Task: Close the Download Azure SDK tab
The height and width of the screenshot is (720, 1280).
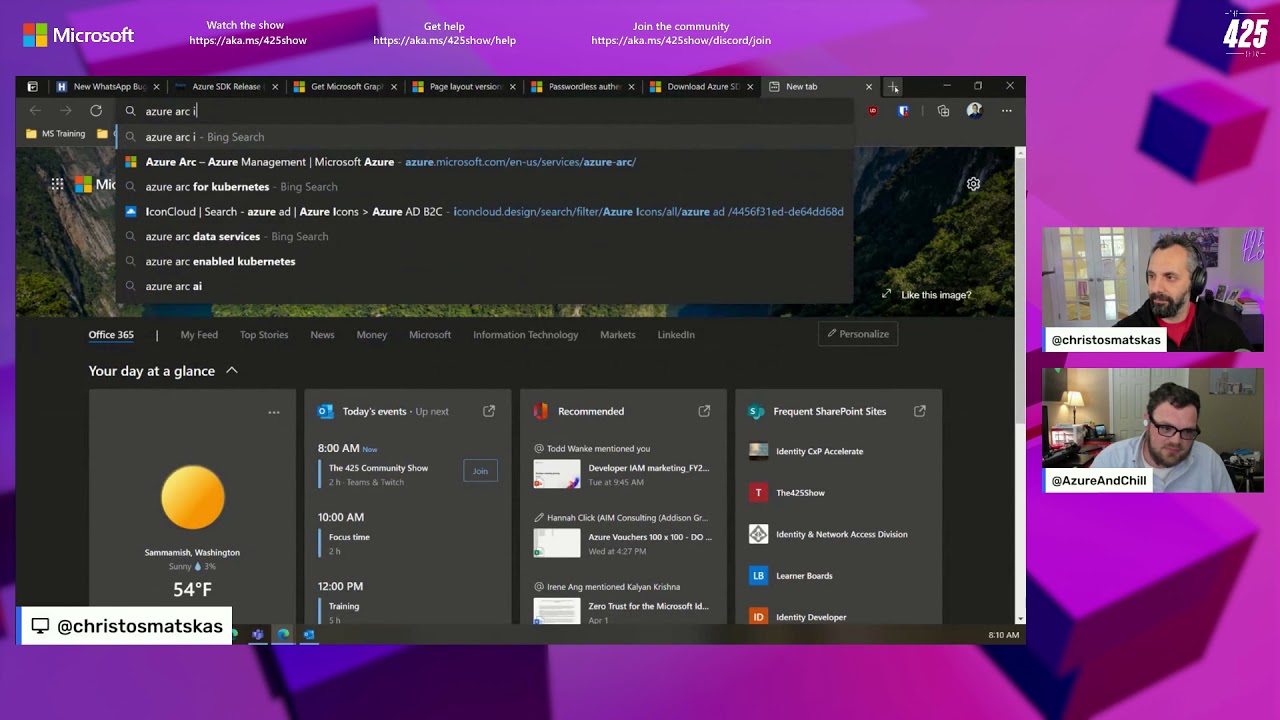Action: [750, 87]
